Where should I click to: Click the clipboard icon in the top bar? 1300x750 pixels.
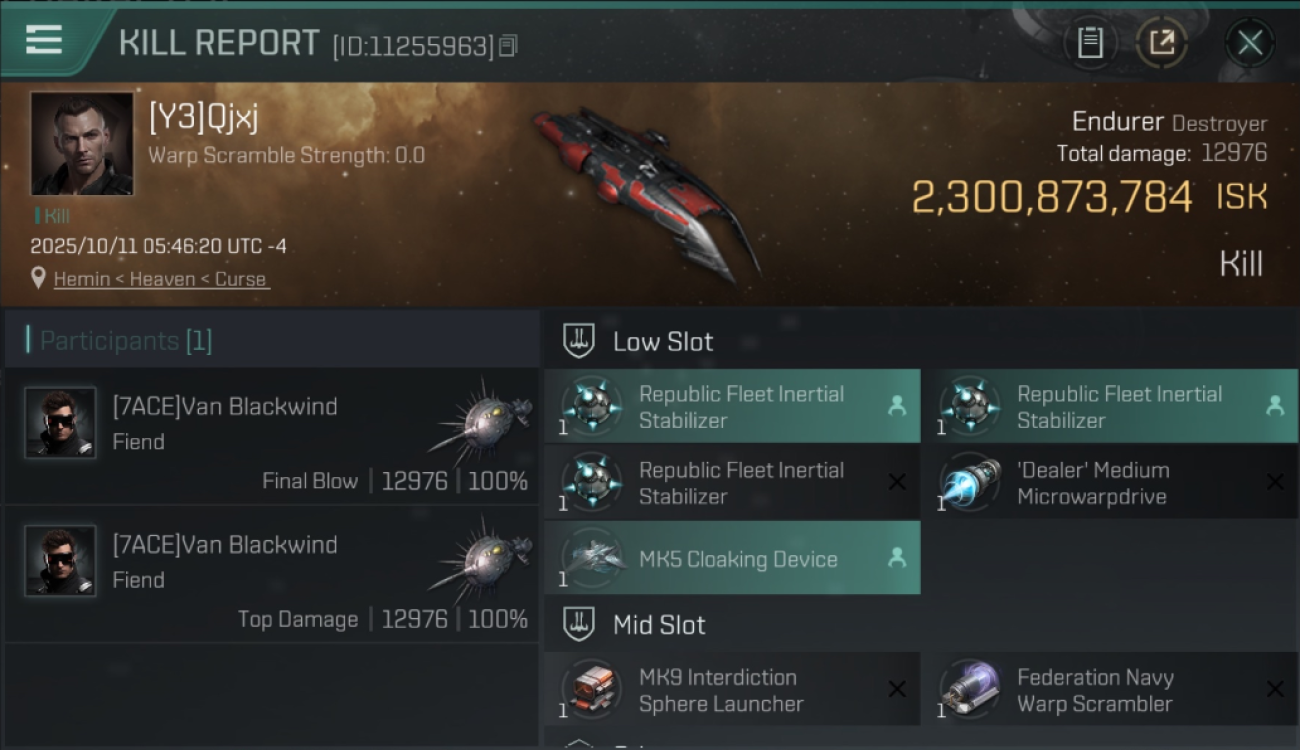pos(1090,43)
